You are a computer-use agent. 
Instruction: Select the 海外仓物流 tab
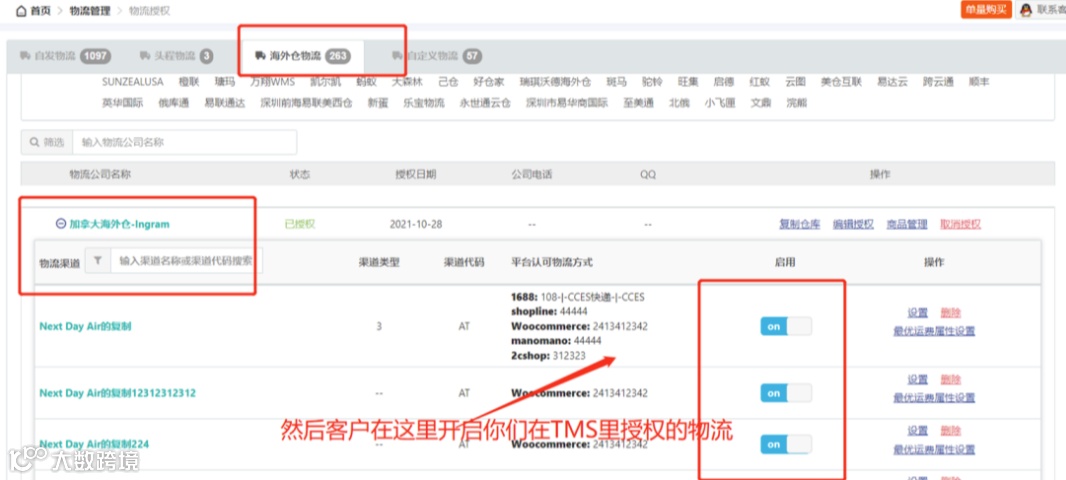click(x=303, y=56)
